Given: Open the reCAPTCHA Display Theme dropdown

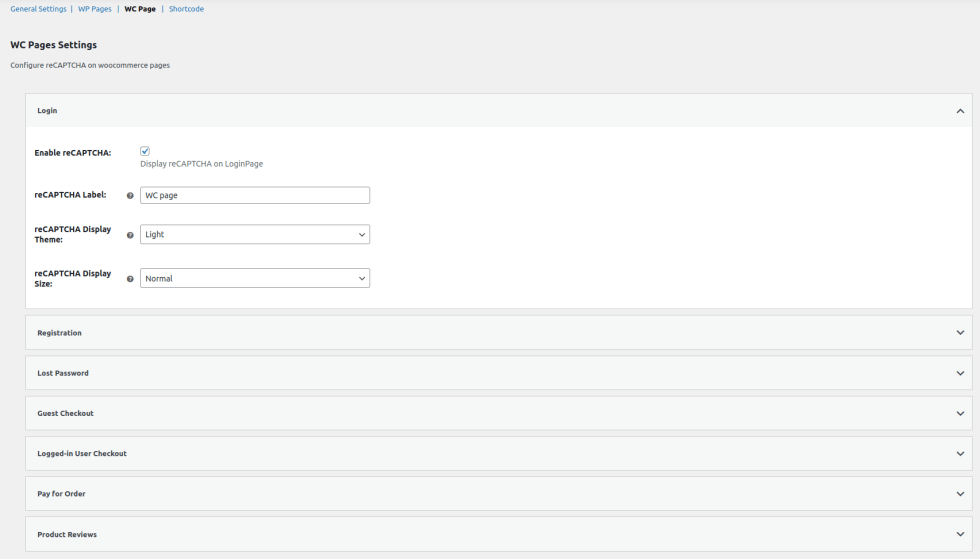Looking at the screenshot, I should point(255,234).
